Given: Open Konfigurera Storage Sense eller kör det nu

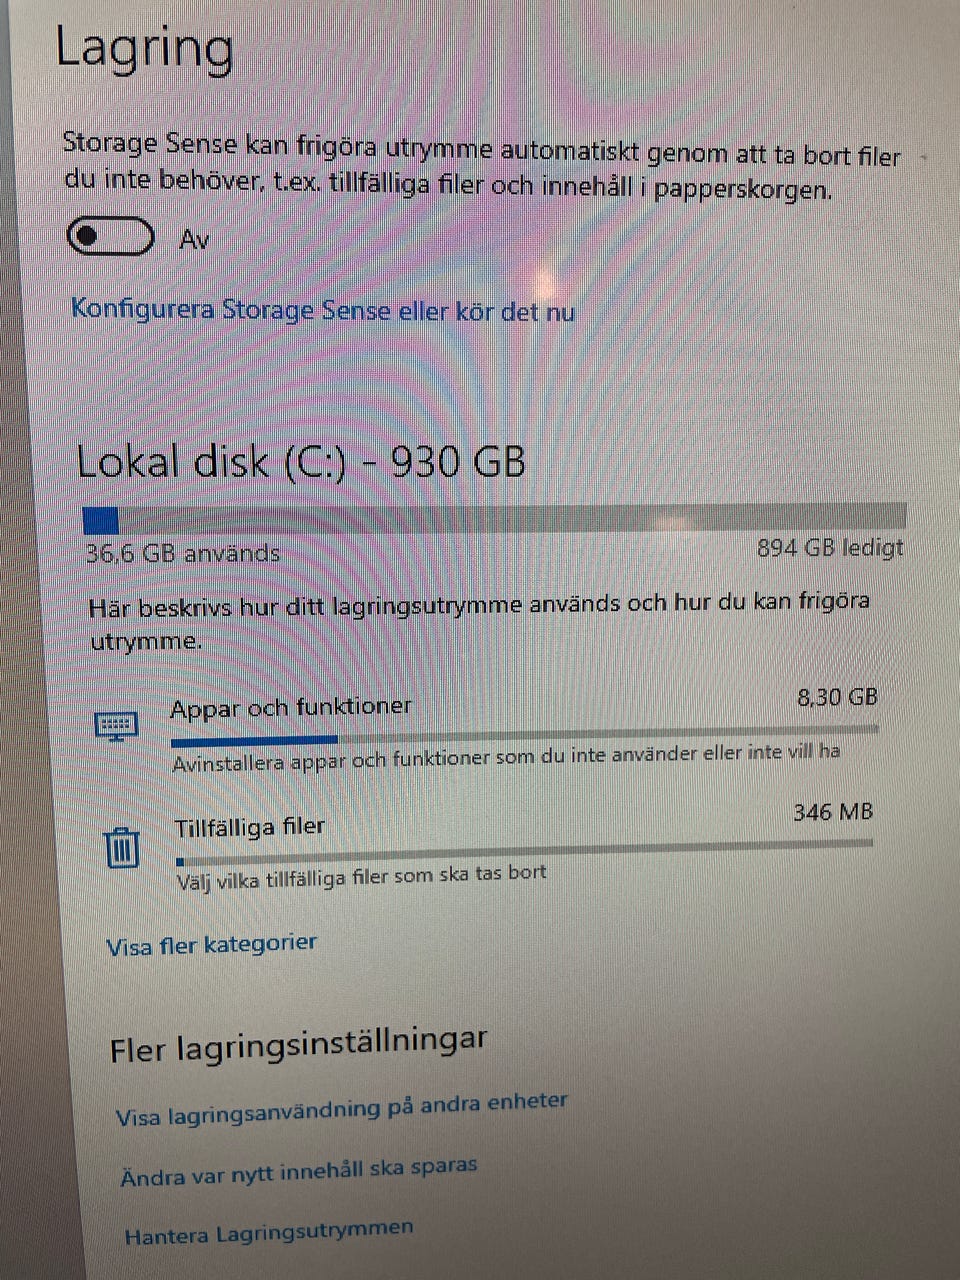Looking at the screenshot, I should [x=323, y=311].
